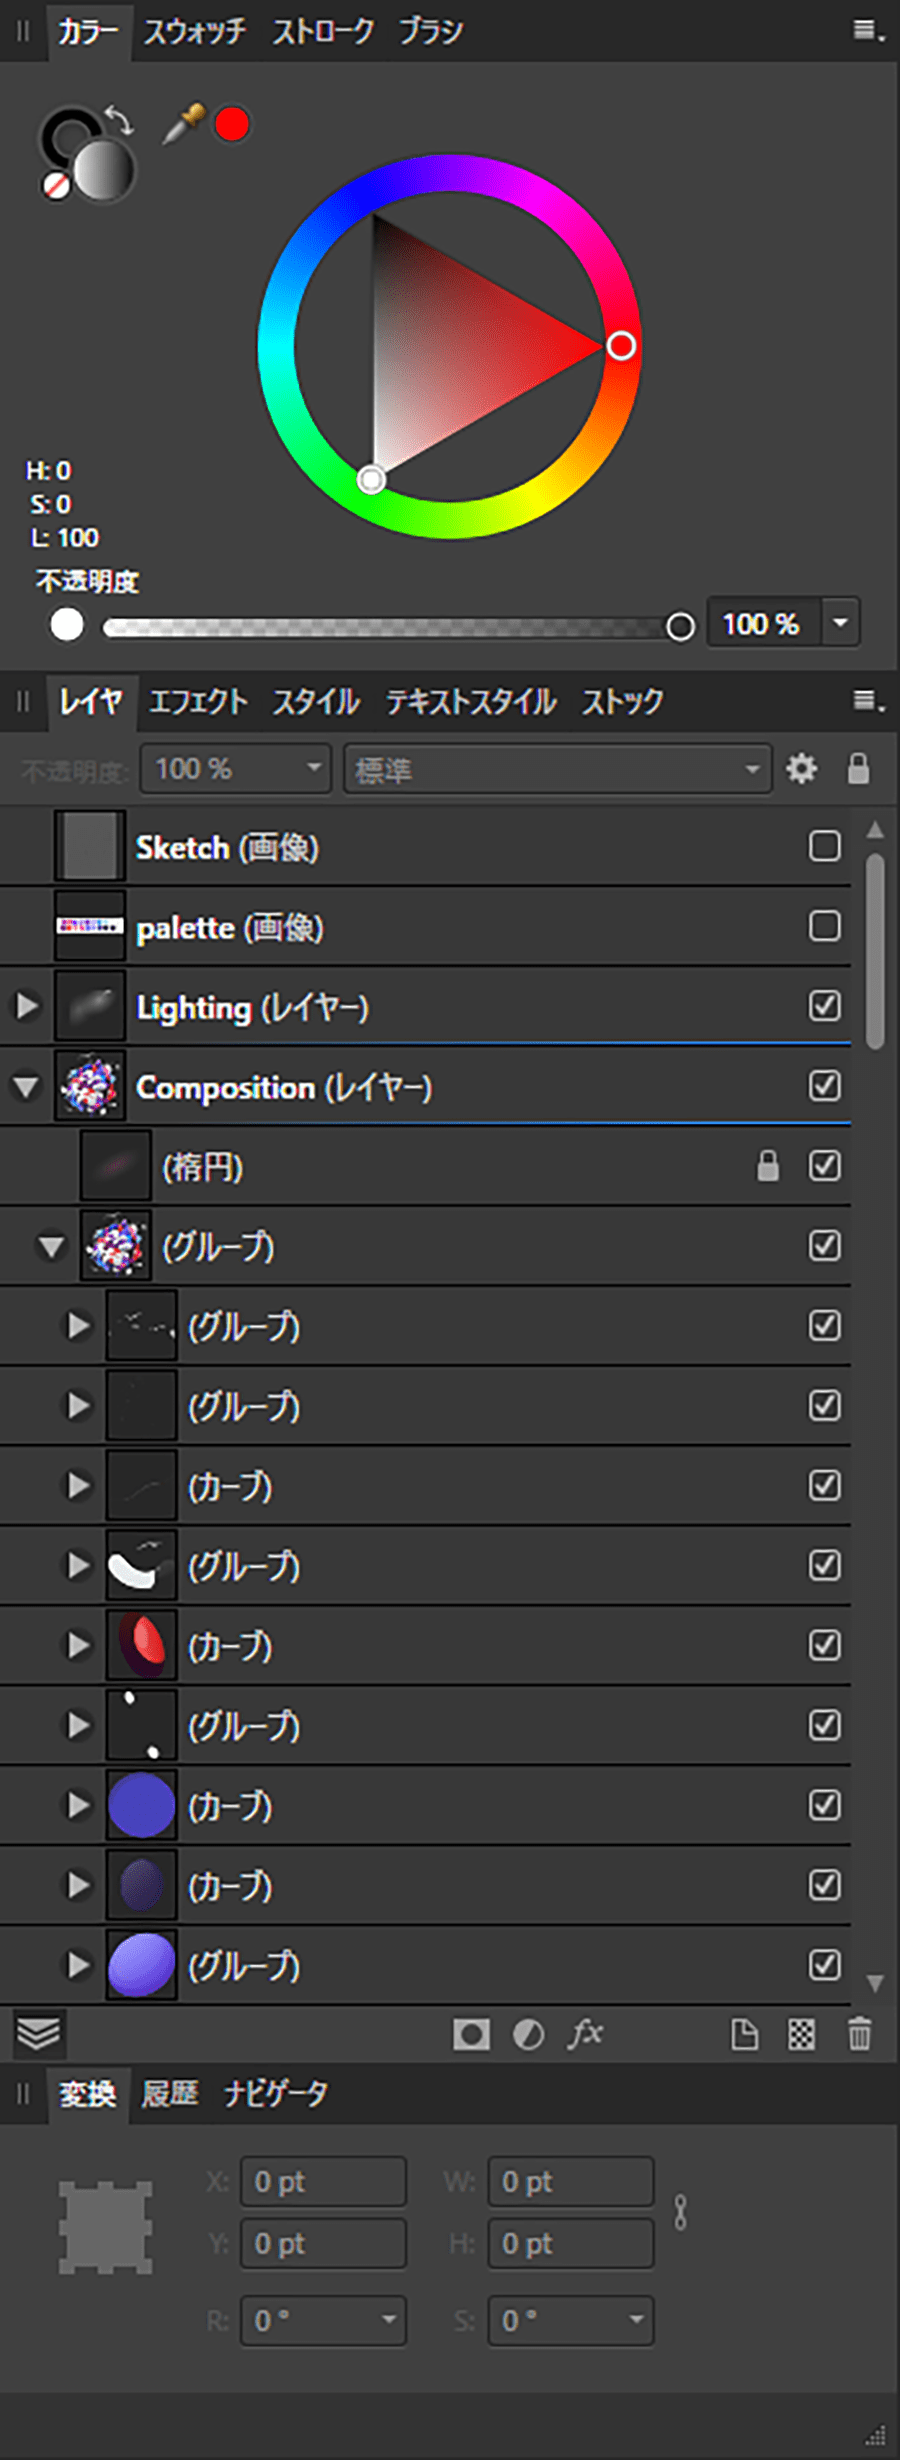Click the layer lock icon by blend mode
This screenshot has height=2460, width=900.
pyautogui.click(x=858, y=769)
